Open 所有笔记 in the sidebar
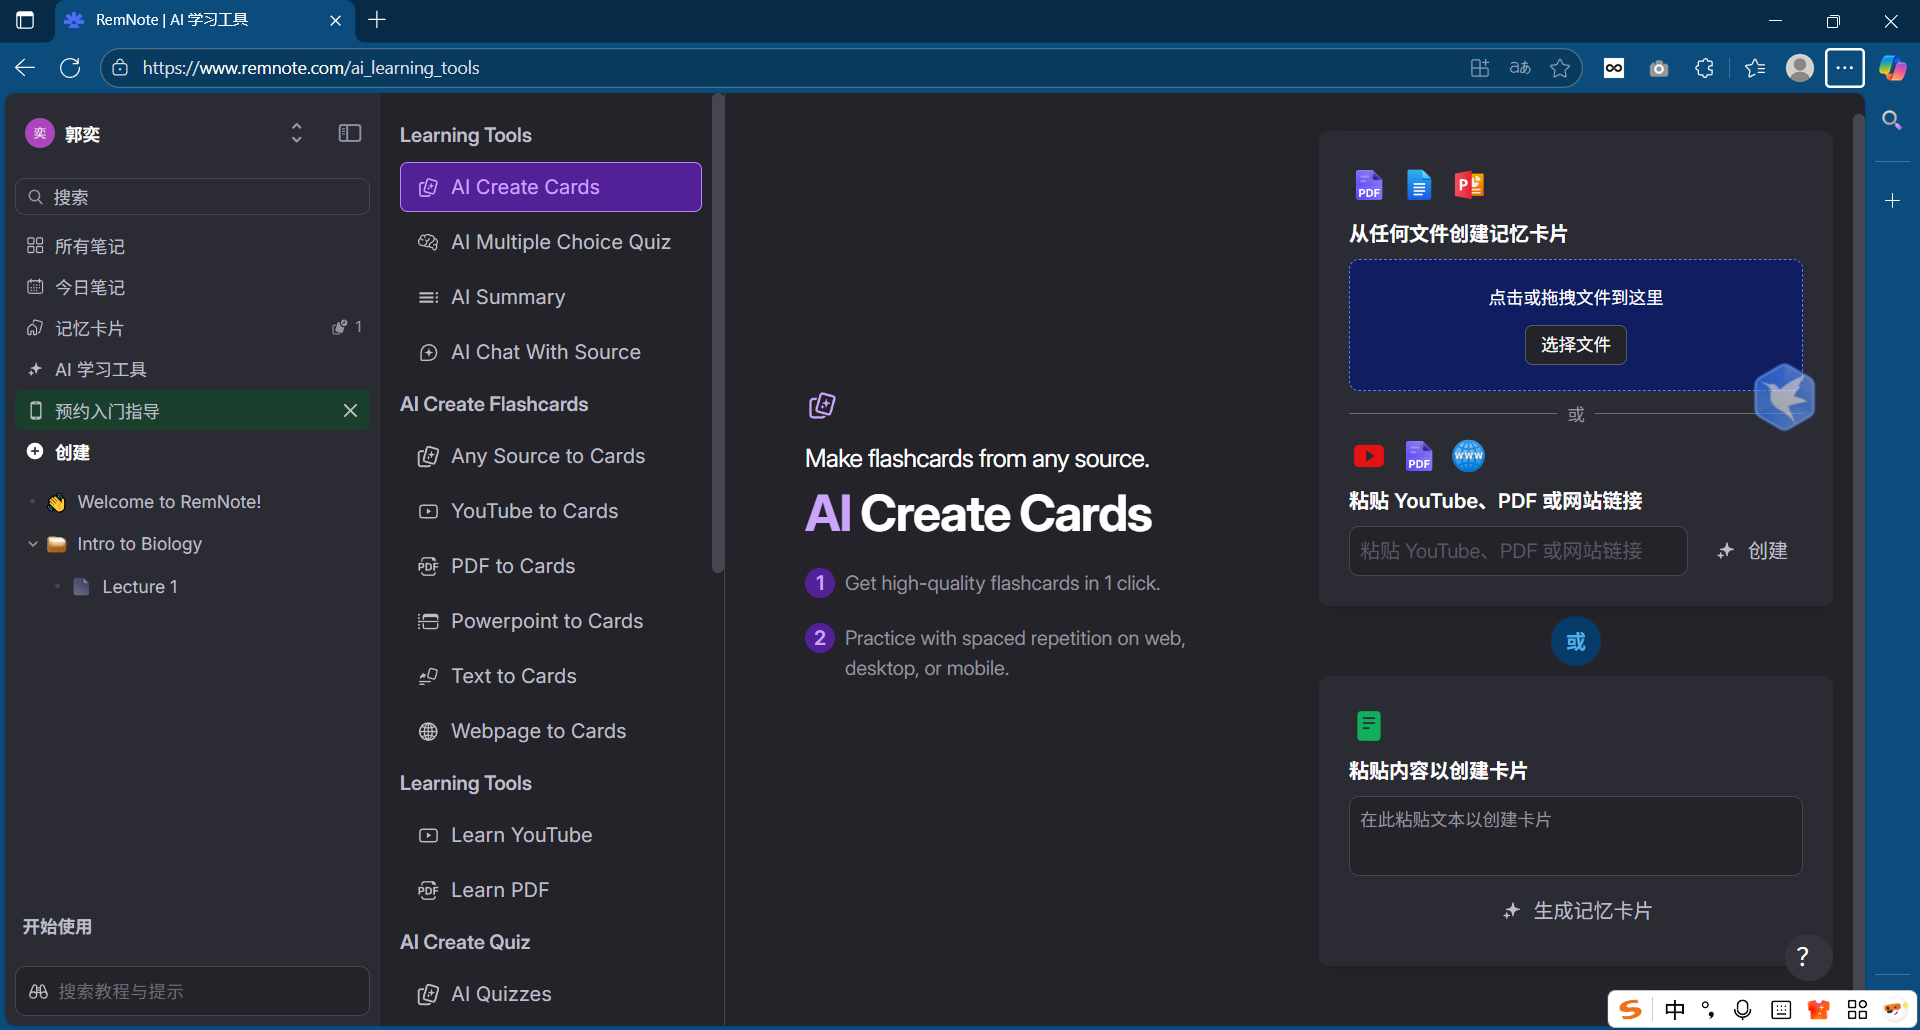The width and height of the screenshot is (1920, 1030). pos(192,246)
